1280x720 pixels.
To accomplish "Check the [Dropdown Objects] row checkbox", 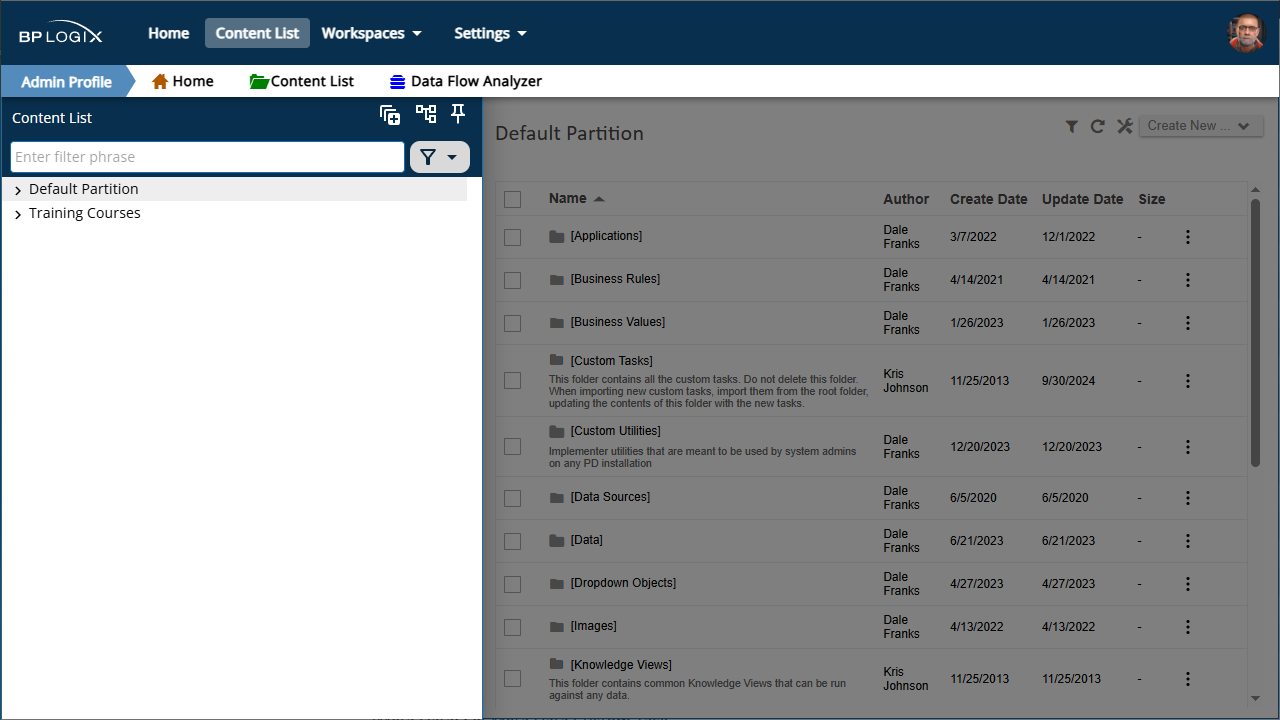I will click(x=513, y=584).
